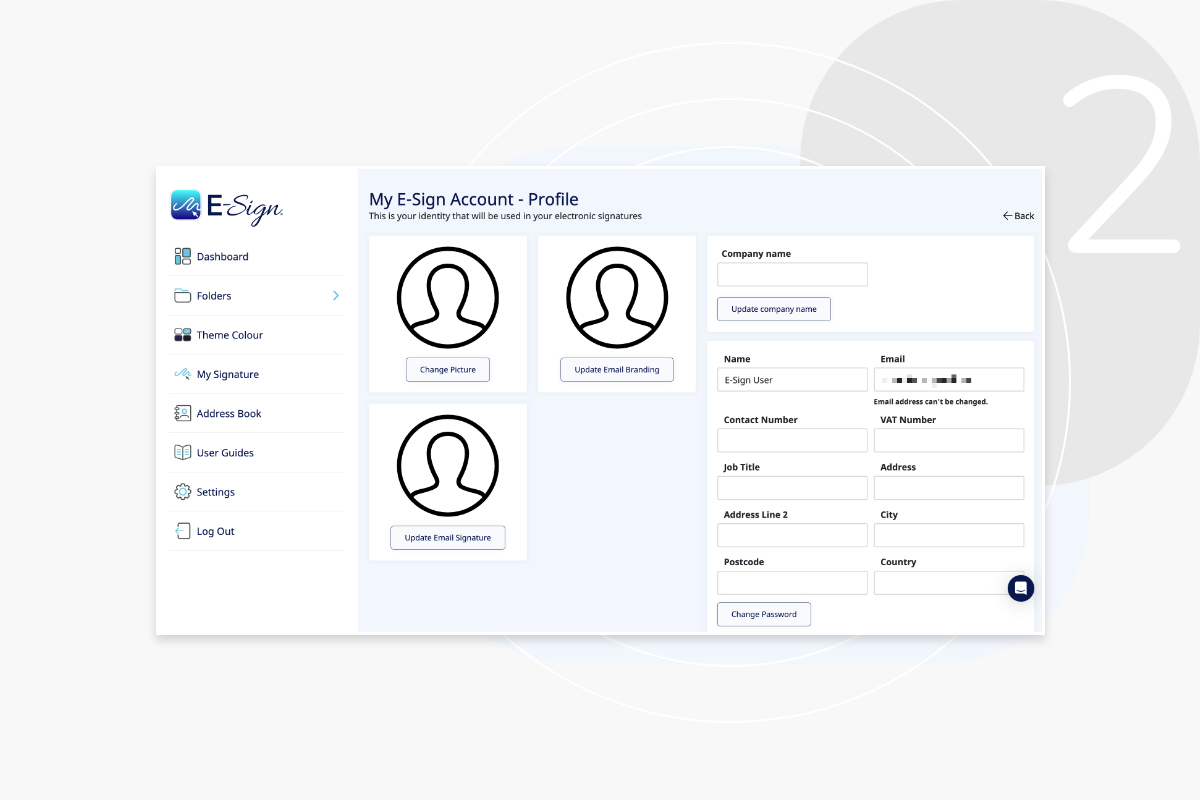Click Update Email Branding button

[617, 370]
